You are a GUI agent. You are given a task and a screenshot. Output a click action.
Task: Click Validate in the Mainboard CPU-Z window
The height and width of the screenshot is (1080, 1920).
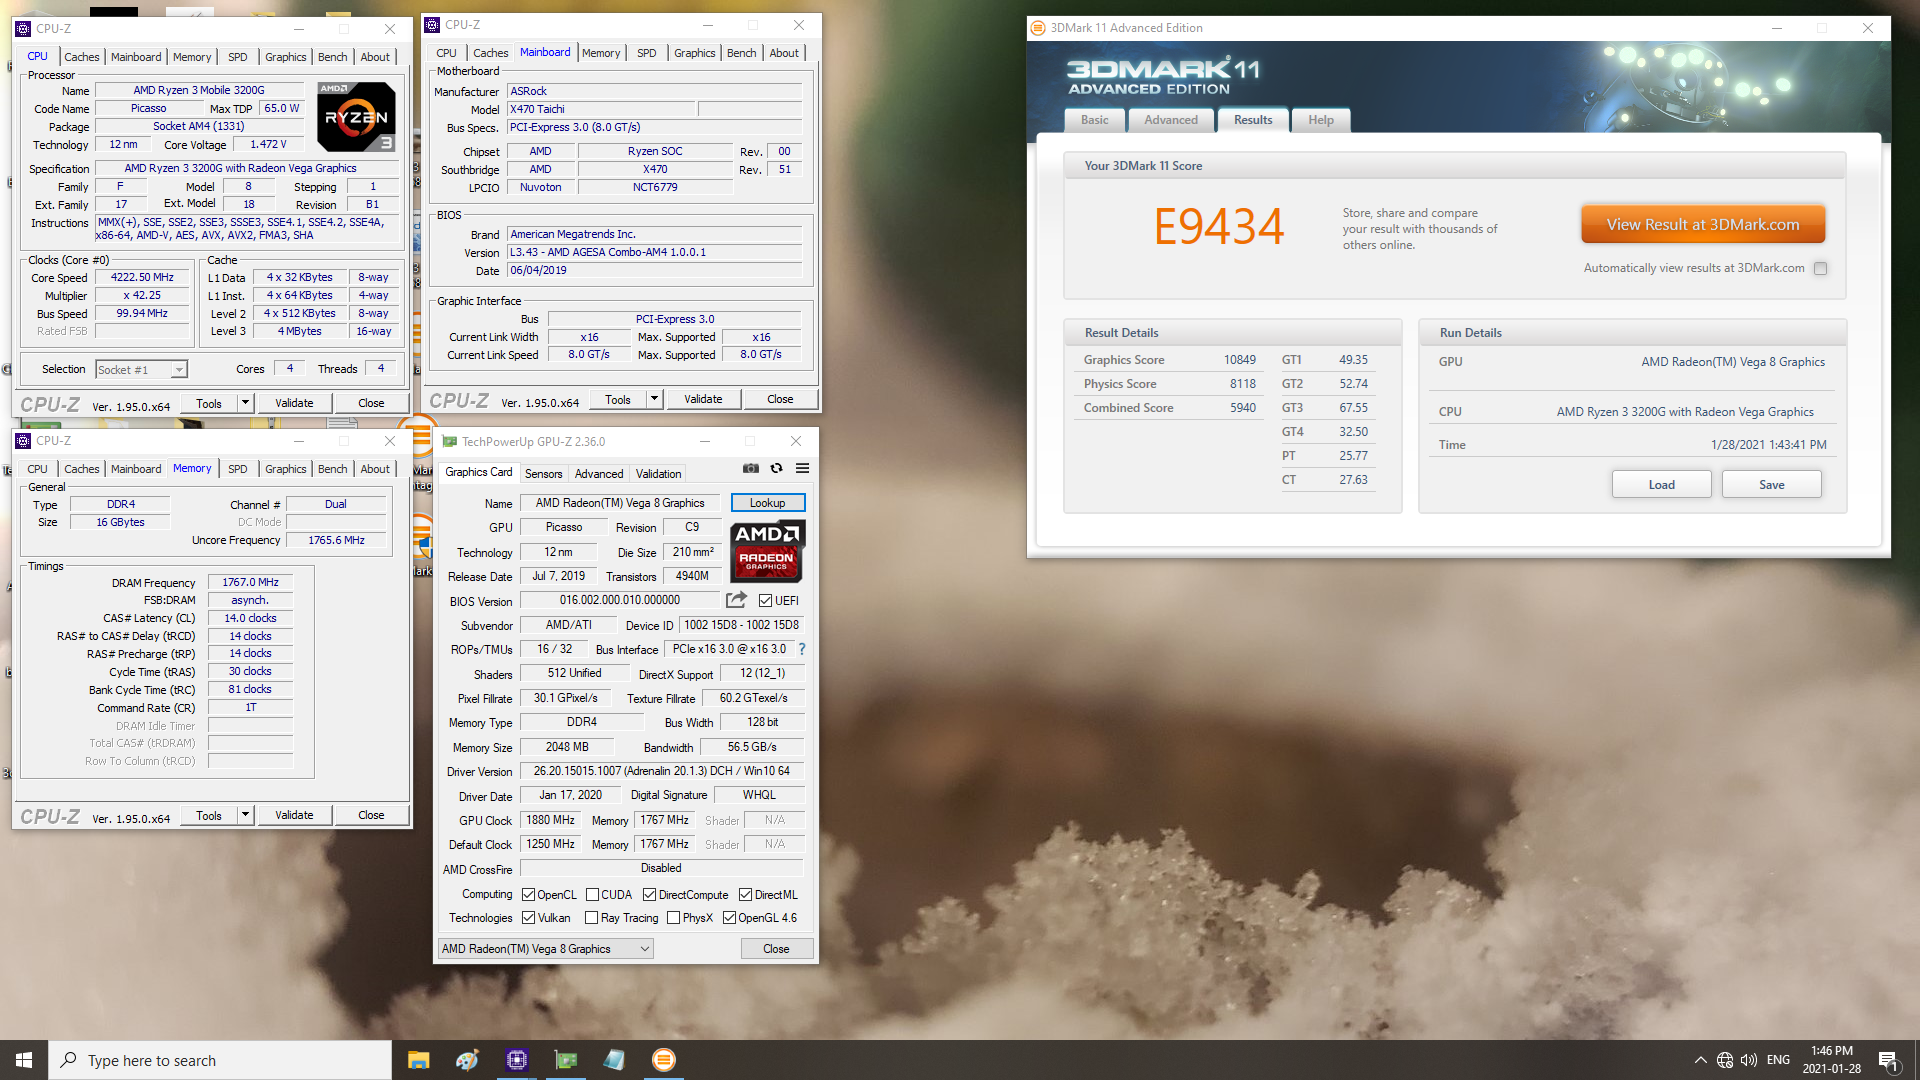703,399
